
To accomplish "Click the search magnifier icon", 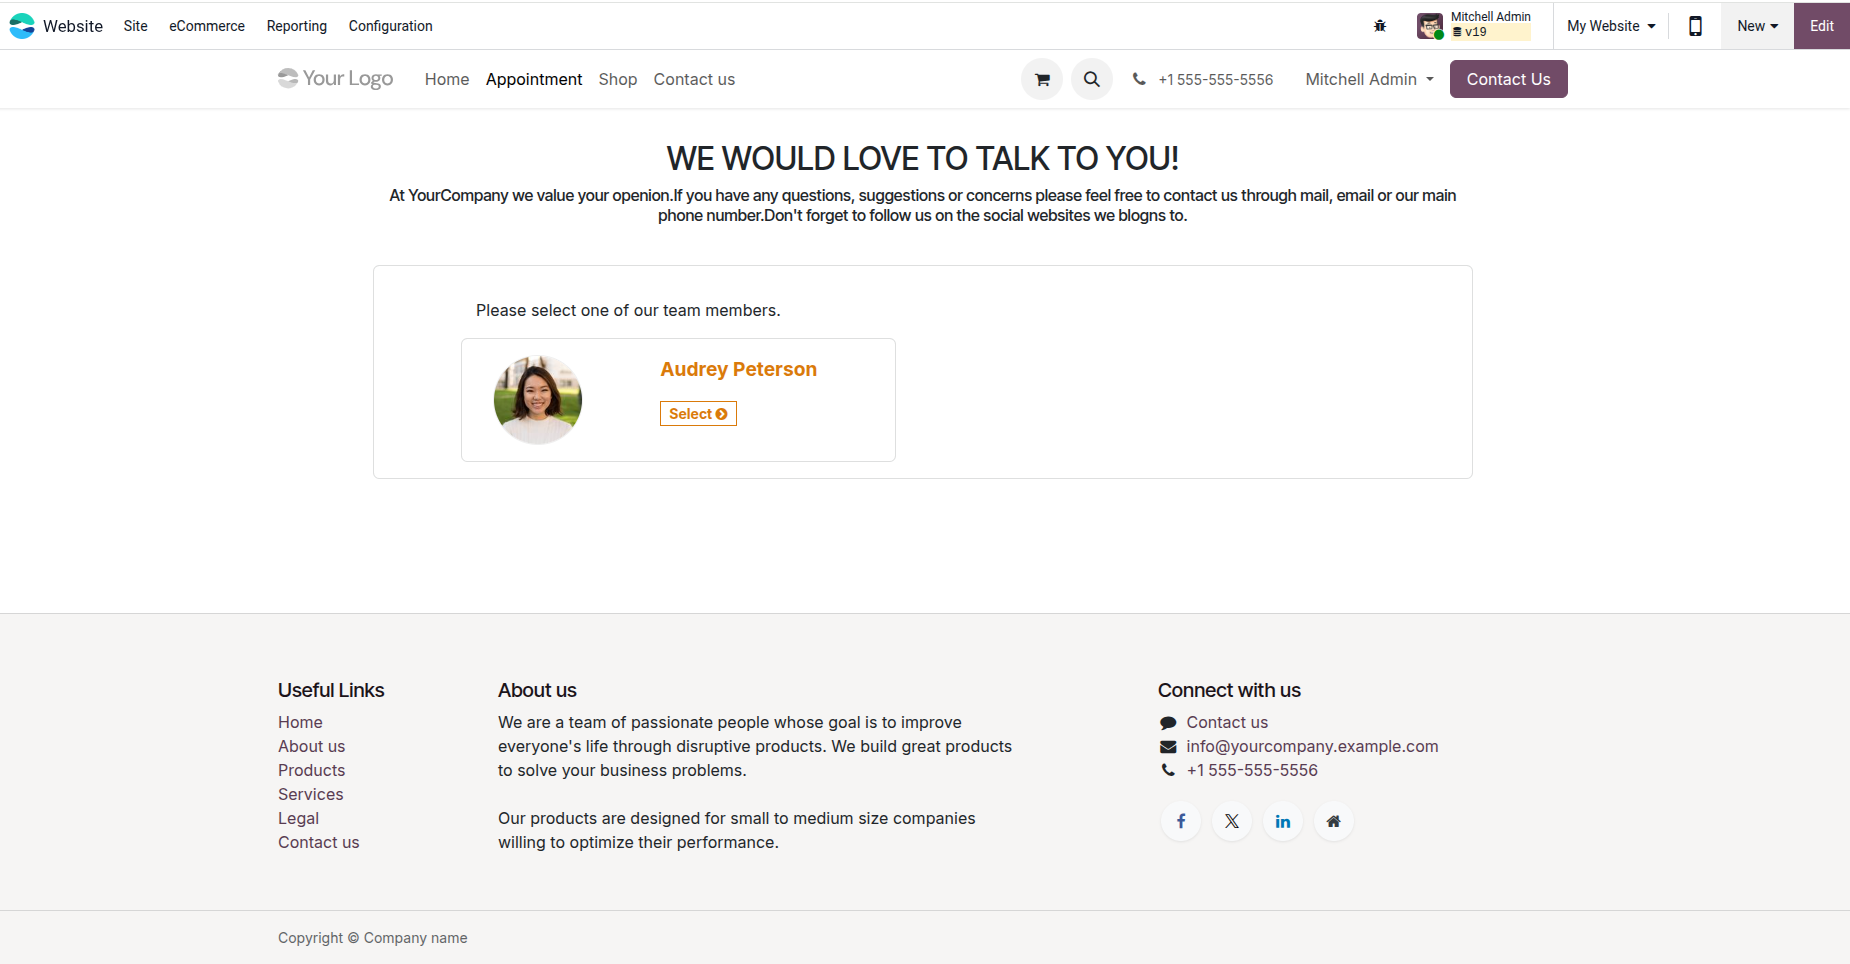I will tap(1092, 79).
